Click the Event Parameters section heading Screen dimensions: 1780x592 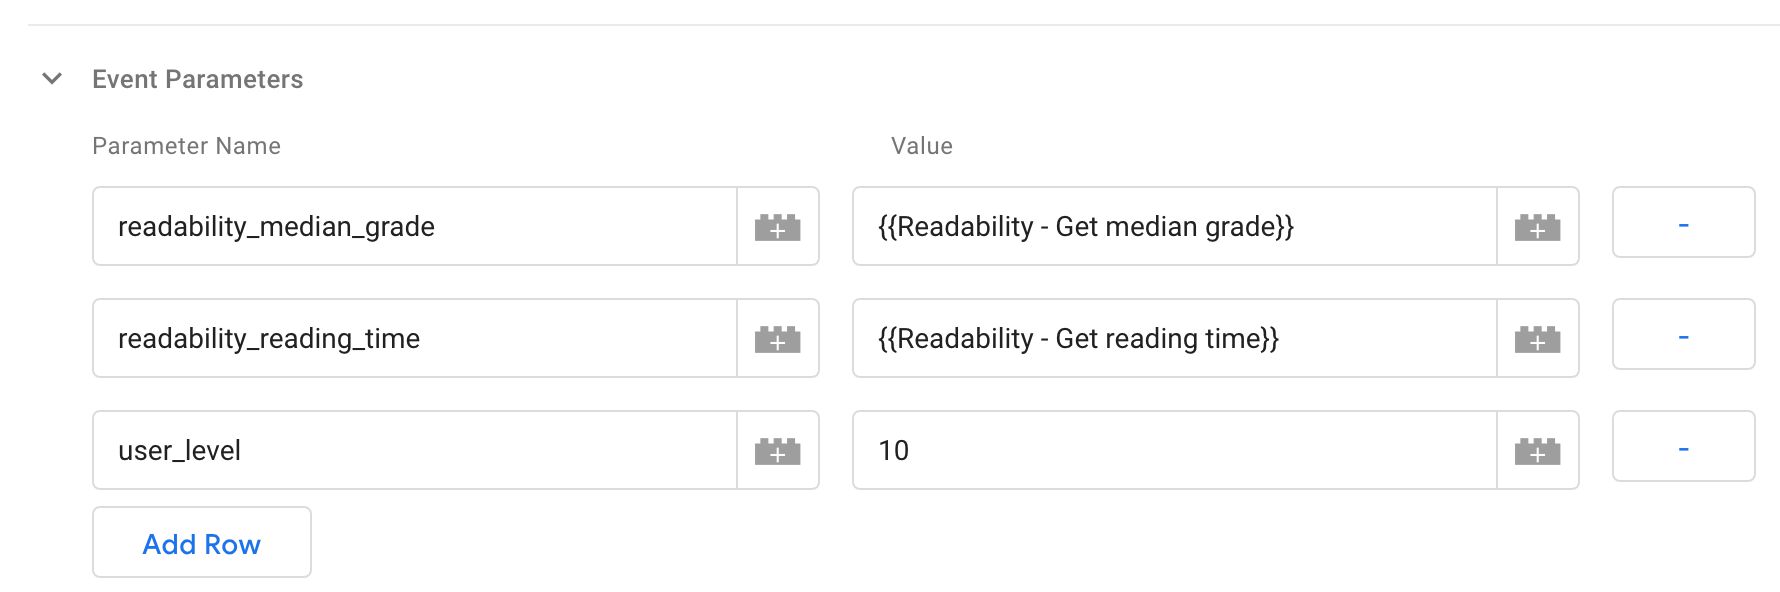(197, 79)
